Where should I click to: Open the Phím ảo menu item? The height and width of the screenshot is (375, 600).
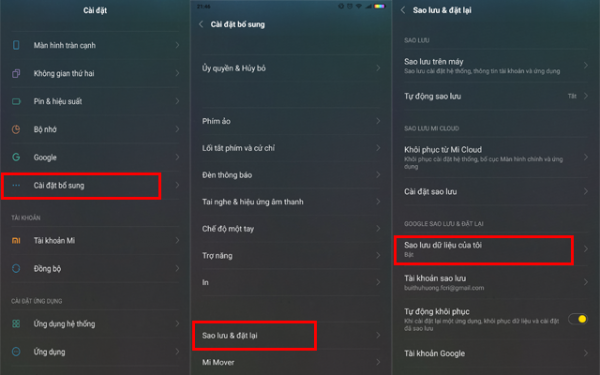point(291,121)
